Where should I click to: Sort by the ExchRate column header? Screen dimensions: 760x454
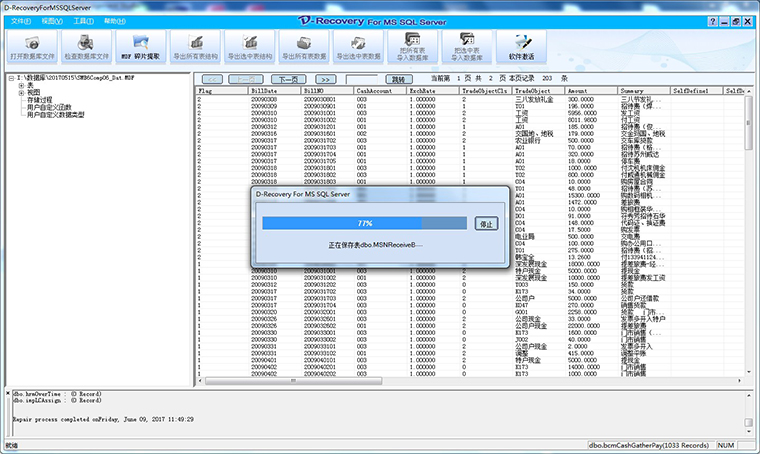pos(433,91)
